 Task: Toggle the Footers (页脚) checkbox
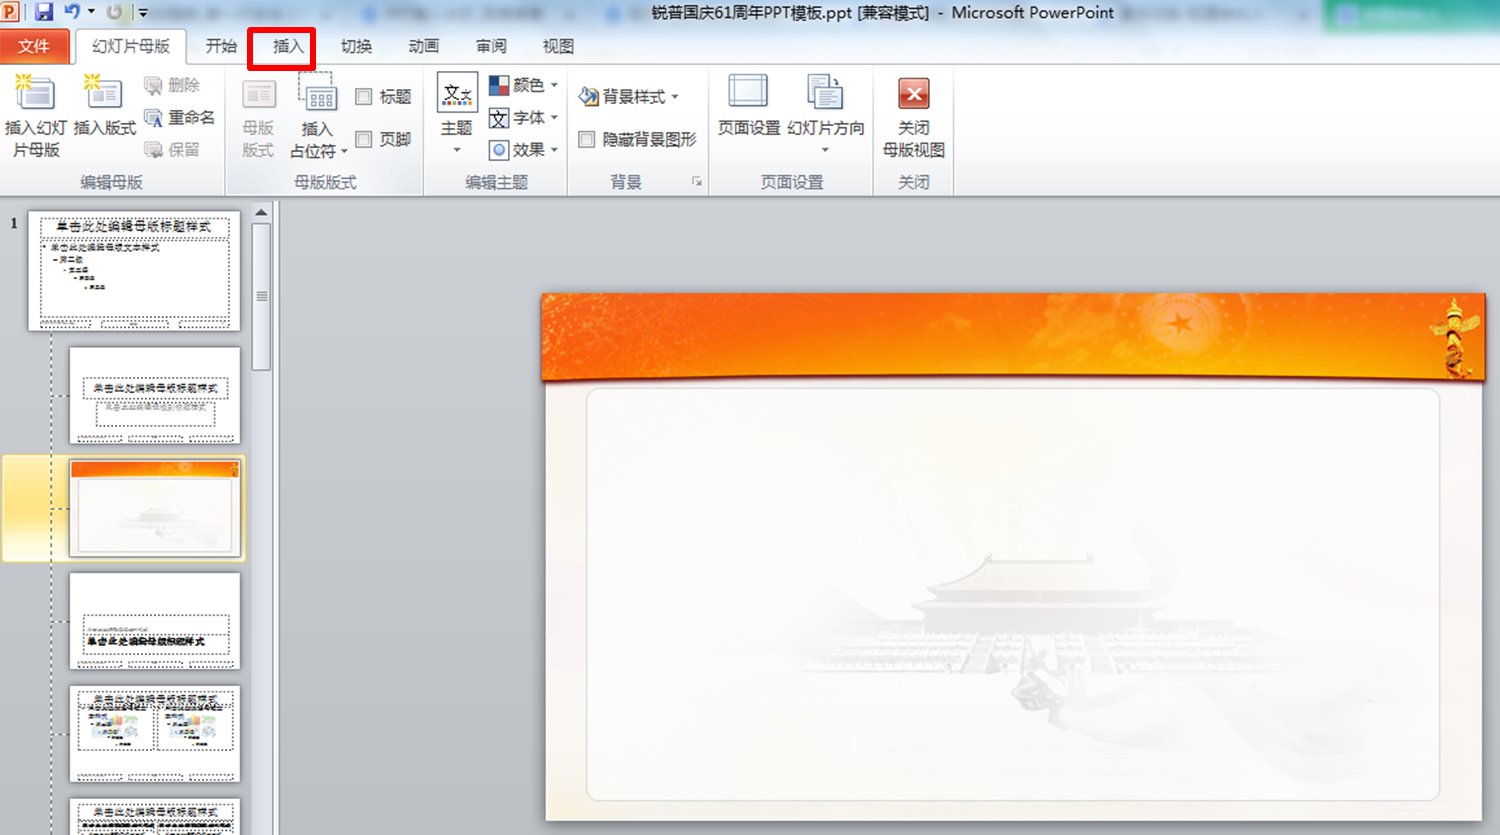364,140
